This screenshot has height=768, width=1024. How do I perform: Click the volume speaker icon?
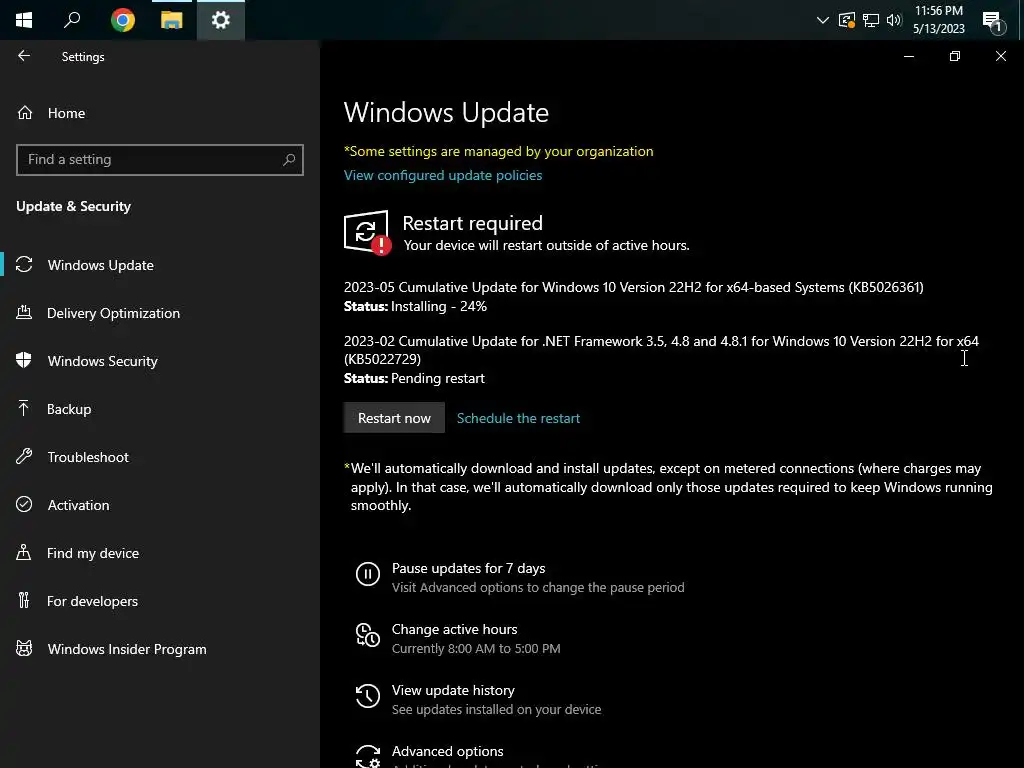click(894, 20)
